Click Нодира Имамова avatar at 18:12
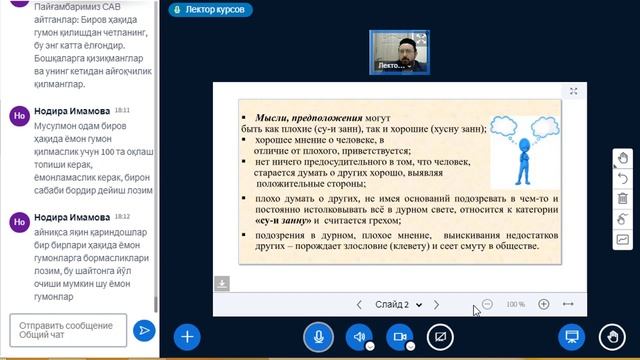640x360 pixels. click(x=19, y=222)
